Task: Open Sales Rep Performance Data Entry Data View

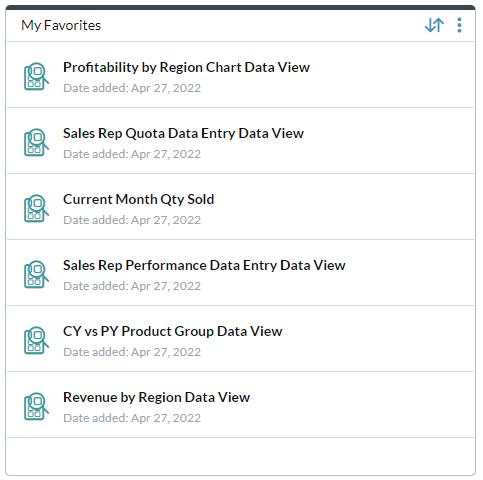Action: (204, 266)
